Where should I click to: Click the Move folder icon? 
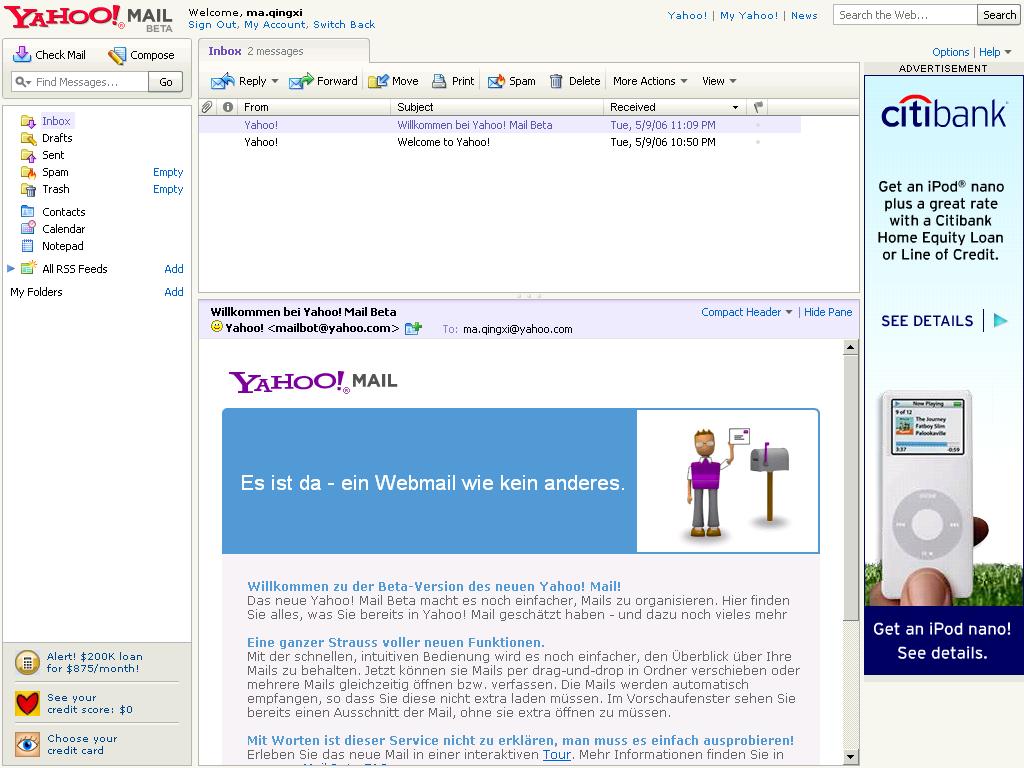pyautogui.click(x=378, y=81)
